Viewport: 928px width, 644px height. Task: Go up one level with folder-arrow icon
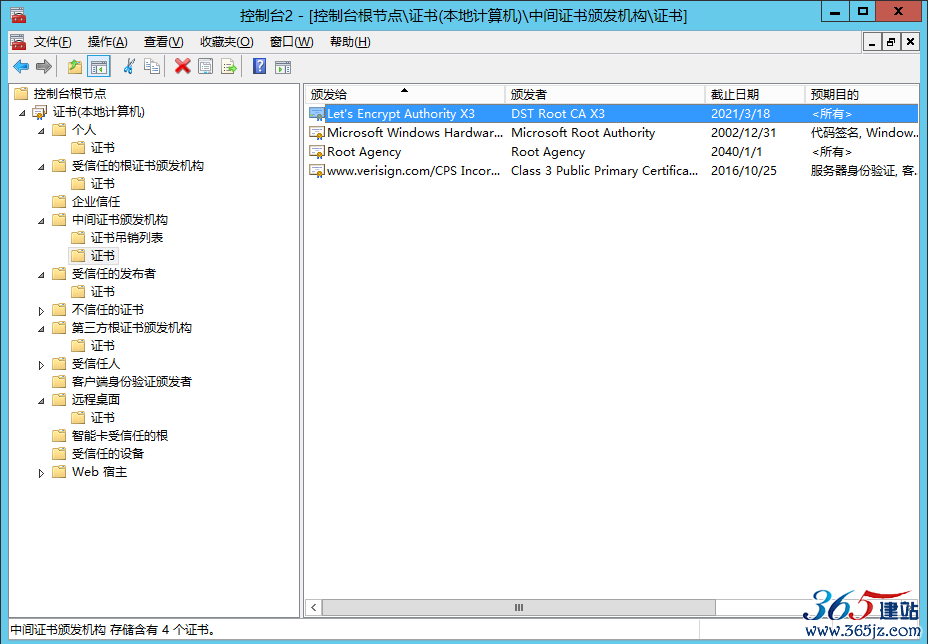click(x=75, y=66)
